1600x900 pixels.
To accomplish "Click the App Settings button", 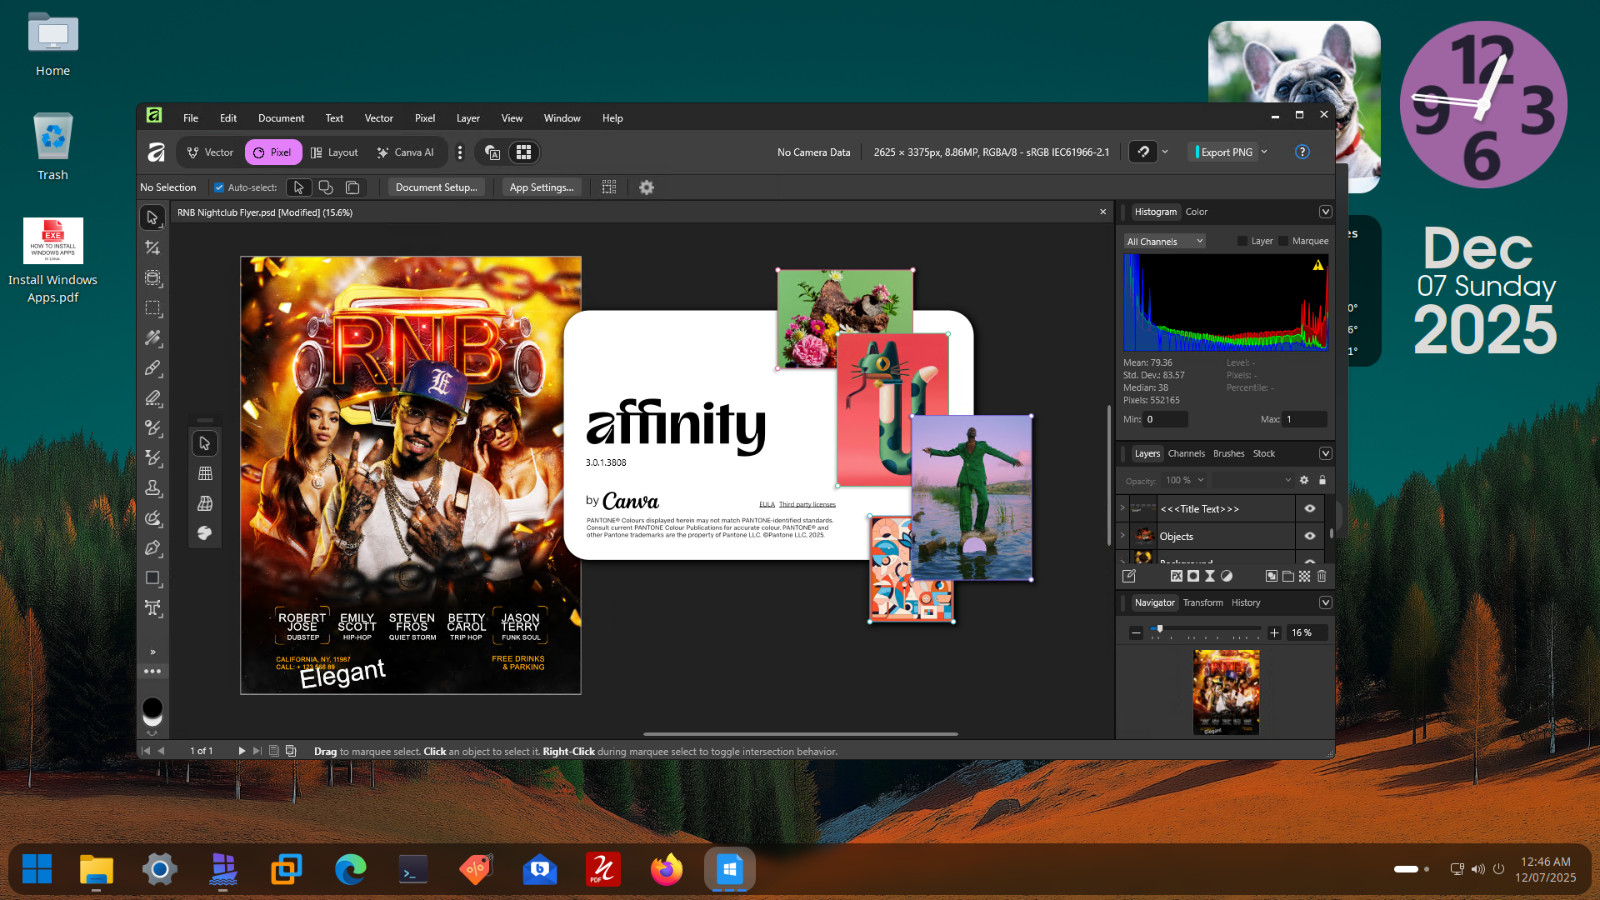I will (x=541, y=187).
